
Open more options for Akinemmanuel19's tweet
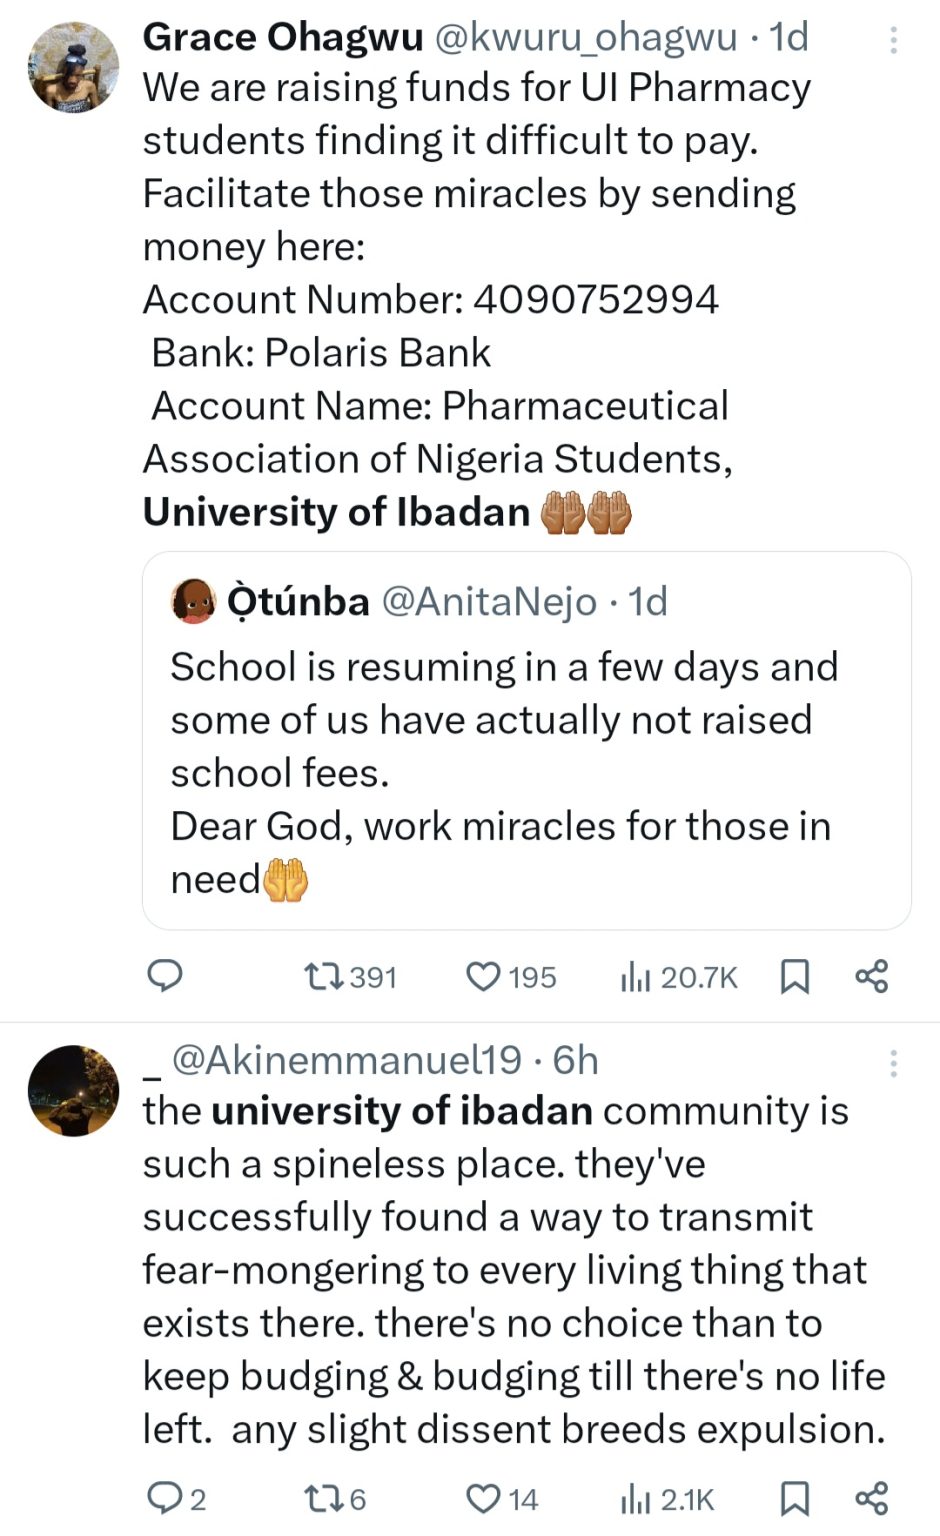click(893, 1062)
